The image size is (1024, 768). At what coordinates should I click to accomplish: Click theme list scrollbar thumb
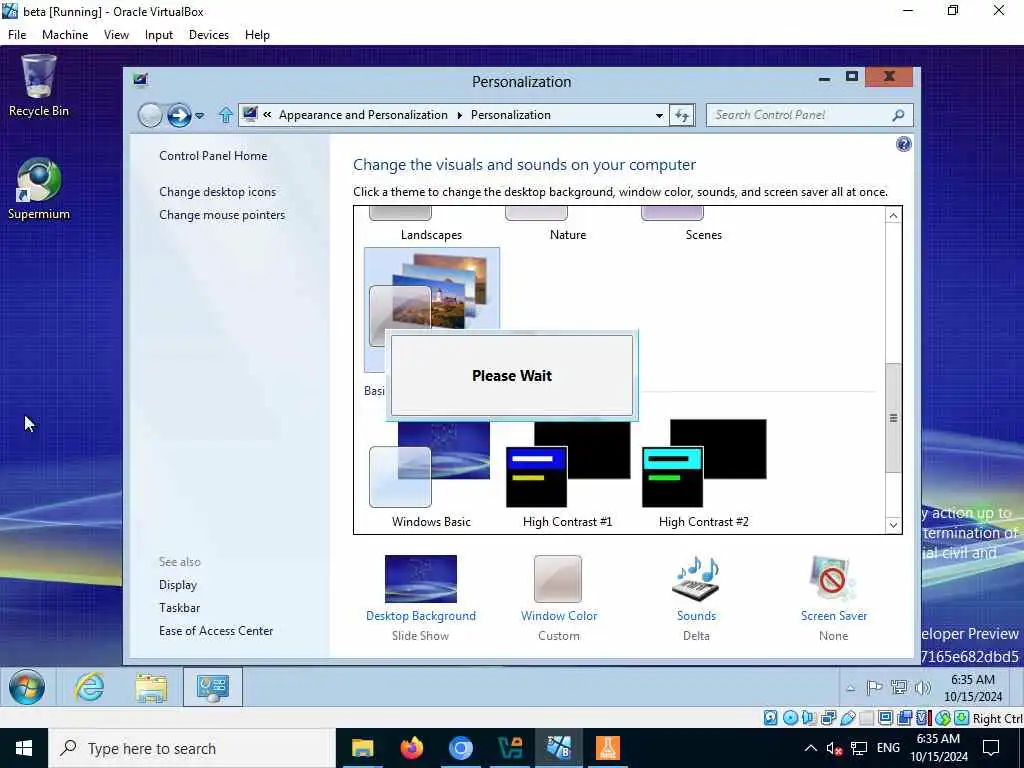893,418
